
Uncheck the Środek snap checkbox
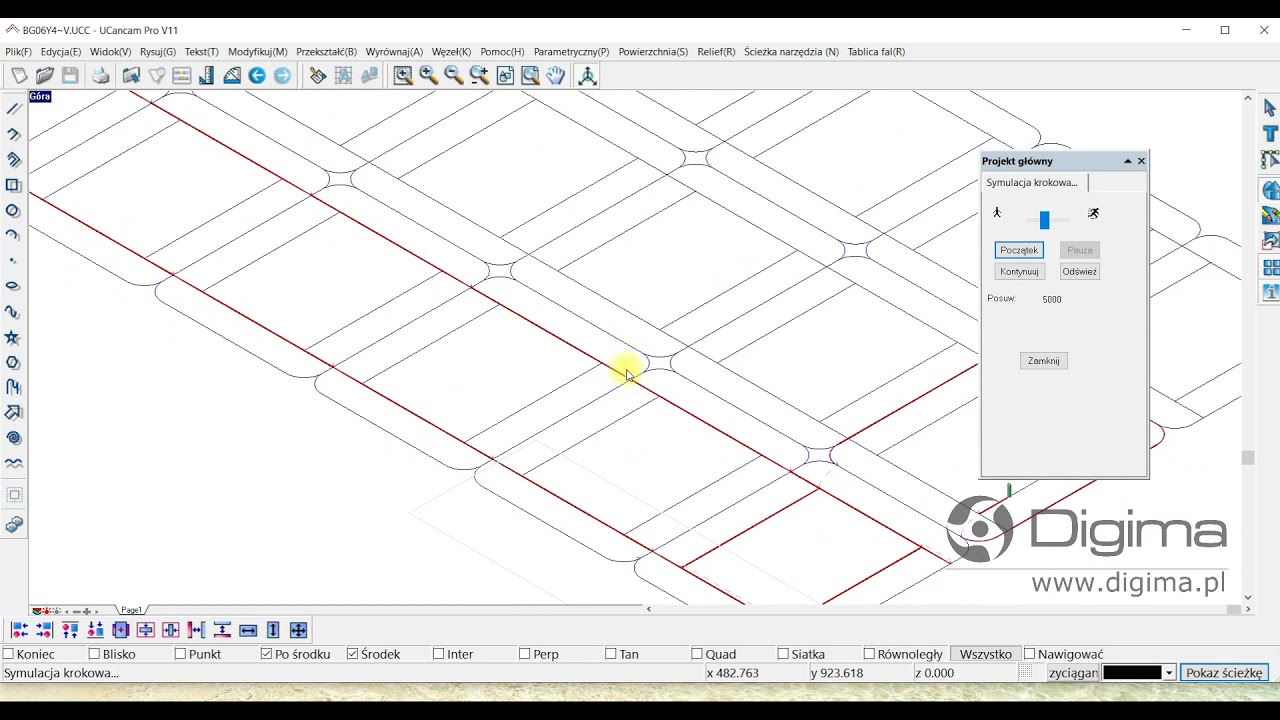(353, 654)
